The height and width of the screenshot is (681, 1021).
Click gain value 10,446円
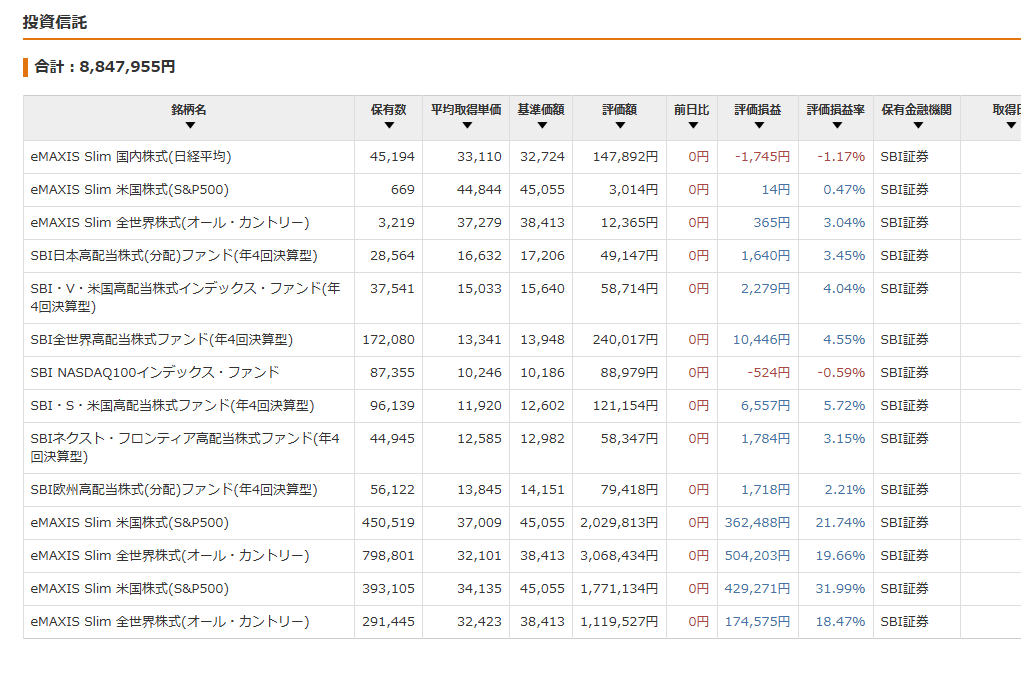[x=761, y=340]
